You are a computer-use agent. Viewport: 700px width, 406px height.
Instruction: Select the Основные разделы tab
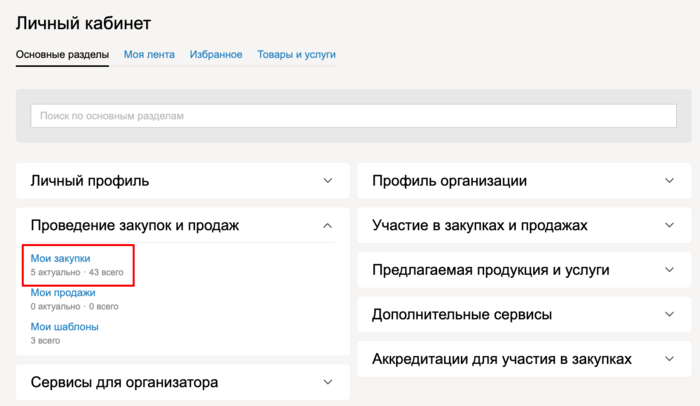pyautogui.click(x=62, y=54)
